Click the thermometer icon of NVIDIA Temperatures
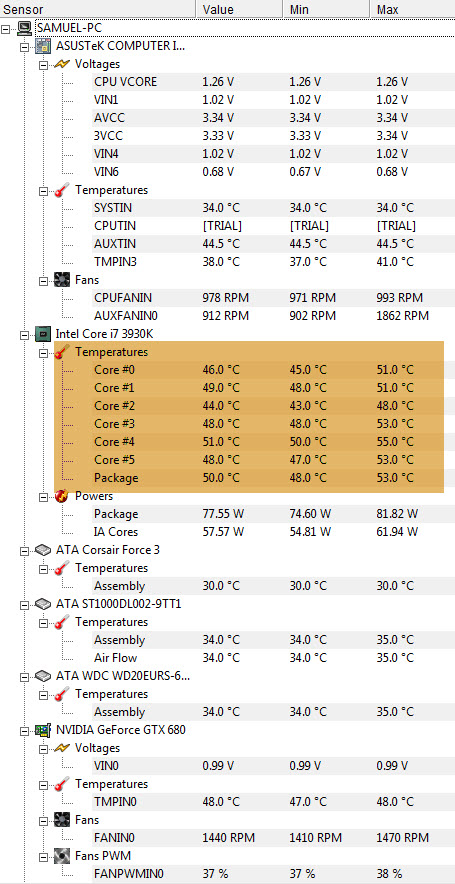Viewport: 455px width, 884px height. pos(61,784)
